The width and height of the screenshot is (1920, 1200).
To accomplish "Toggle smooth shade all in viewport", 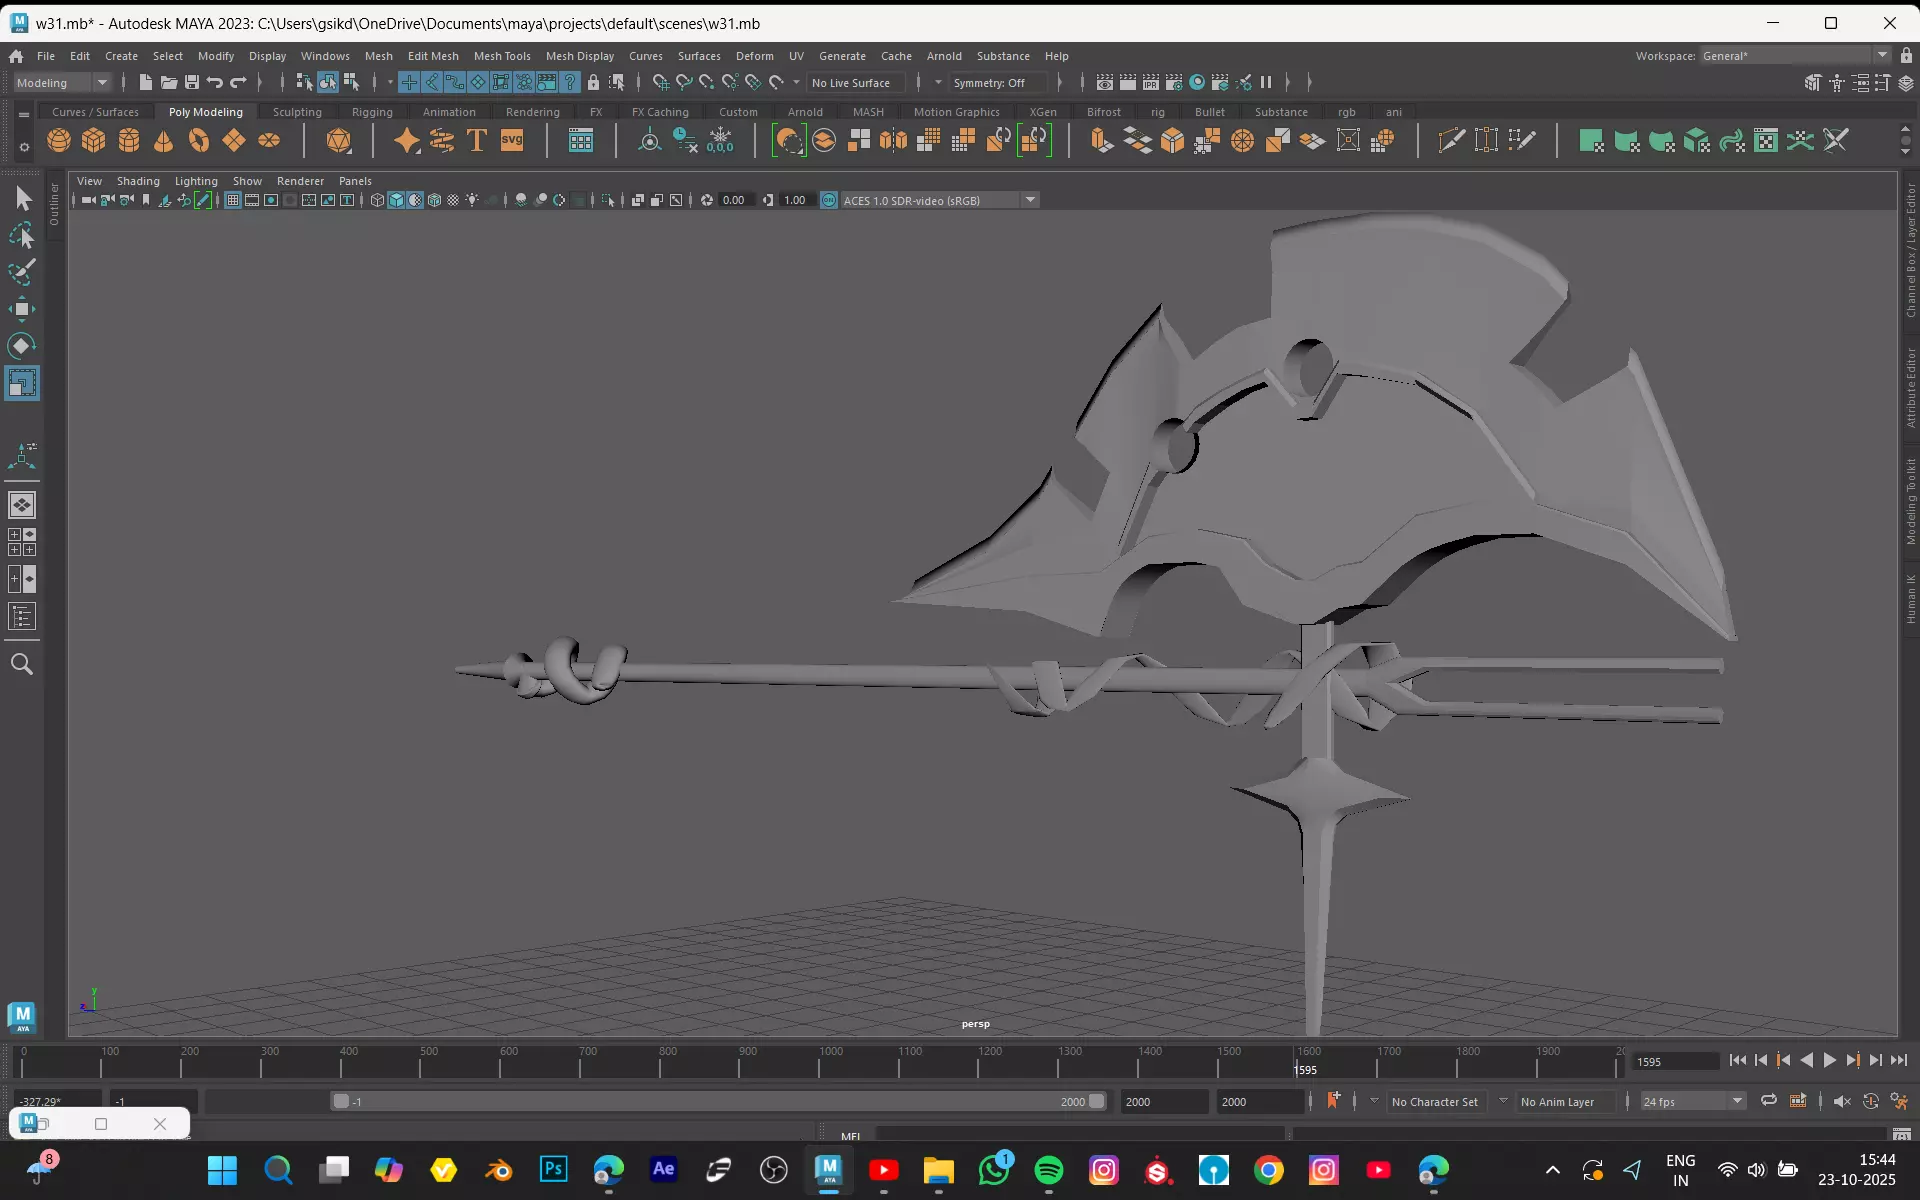I will pyautogui.click(x=396, y=200).
